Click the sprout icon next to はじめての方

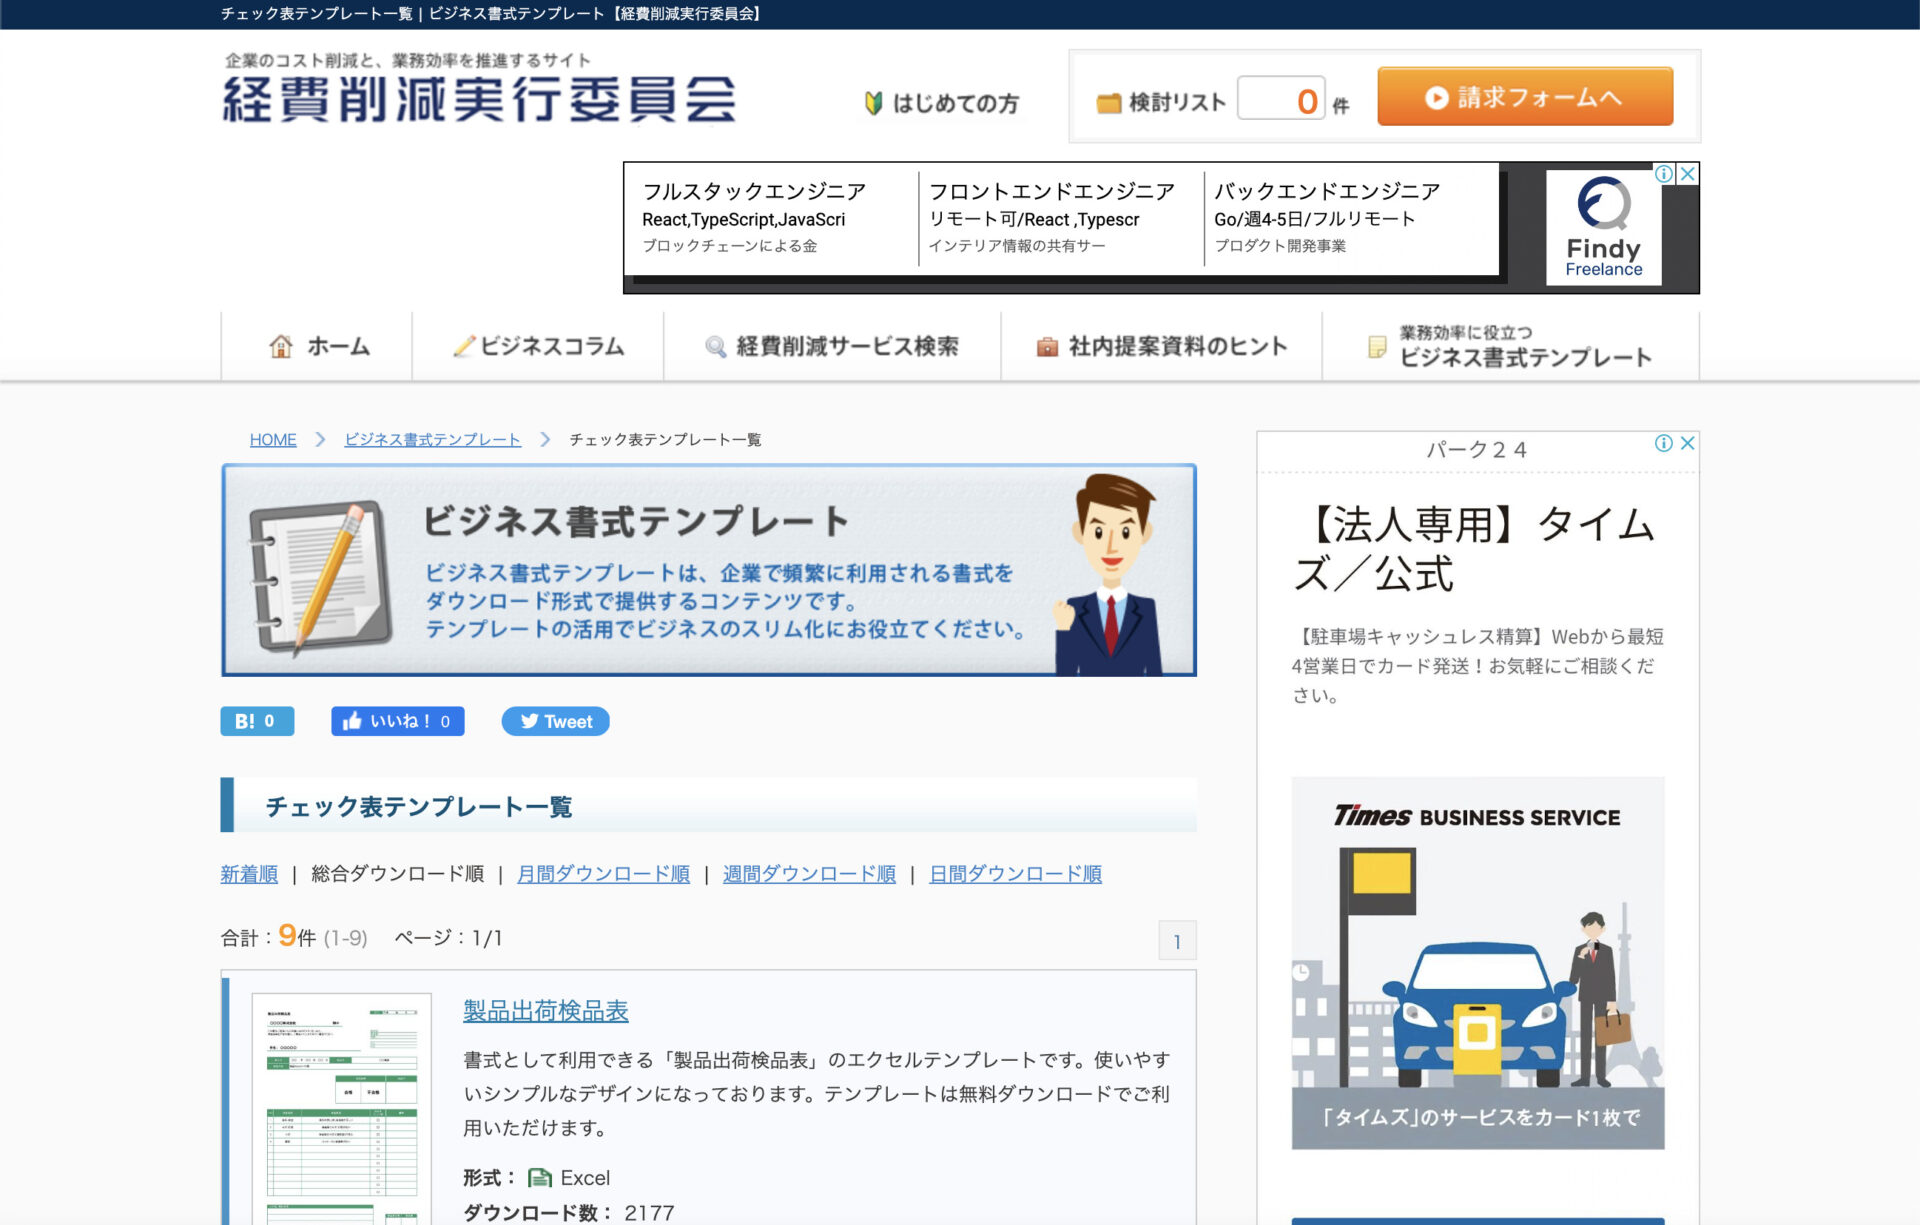click(x=875, y=101)
